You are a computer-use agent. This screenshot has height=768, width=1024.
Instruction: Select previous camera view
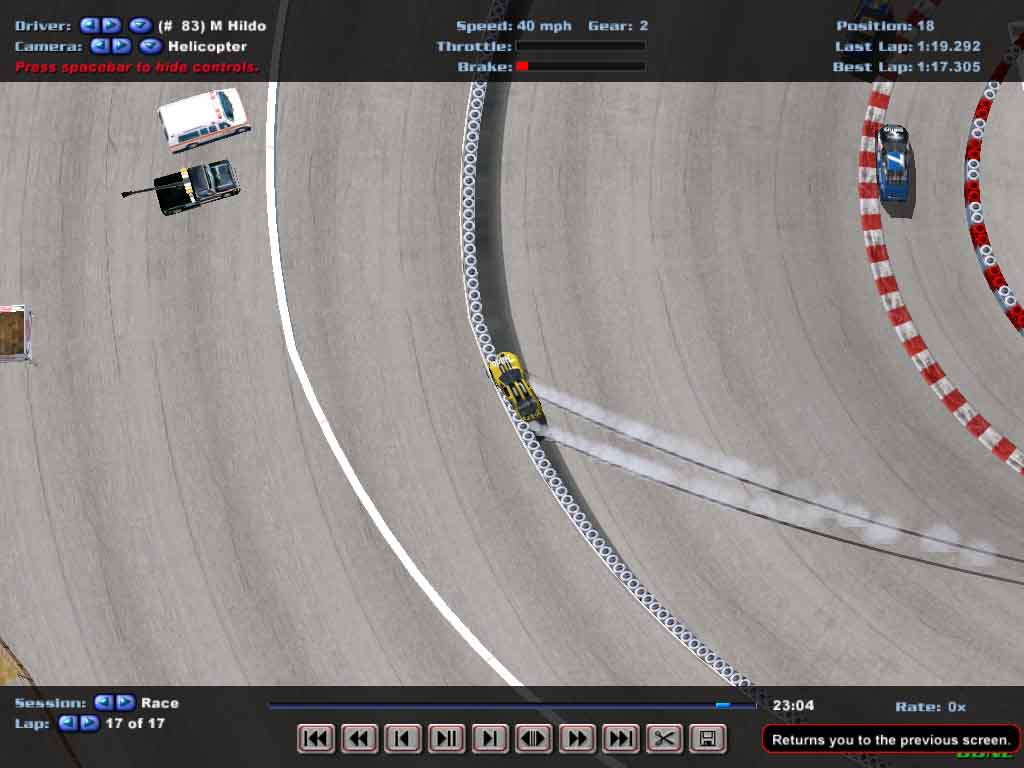[99, 46]
